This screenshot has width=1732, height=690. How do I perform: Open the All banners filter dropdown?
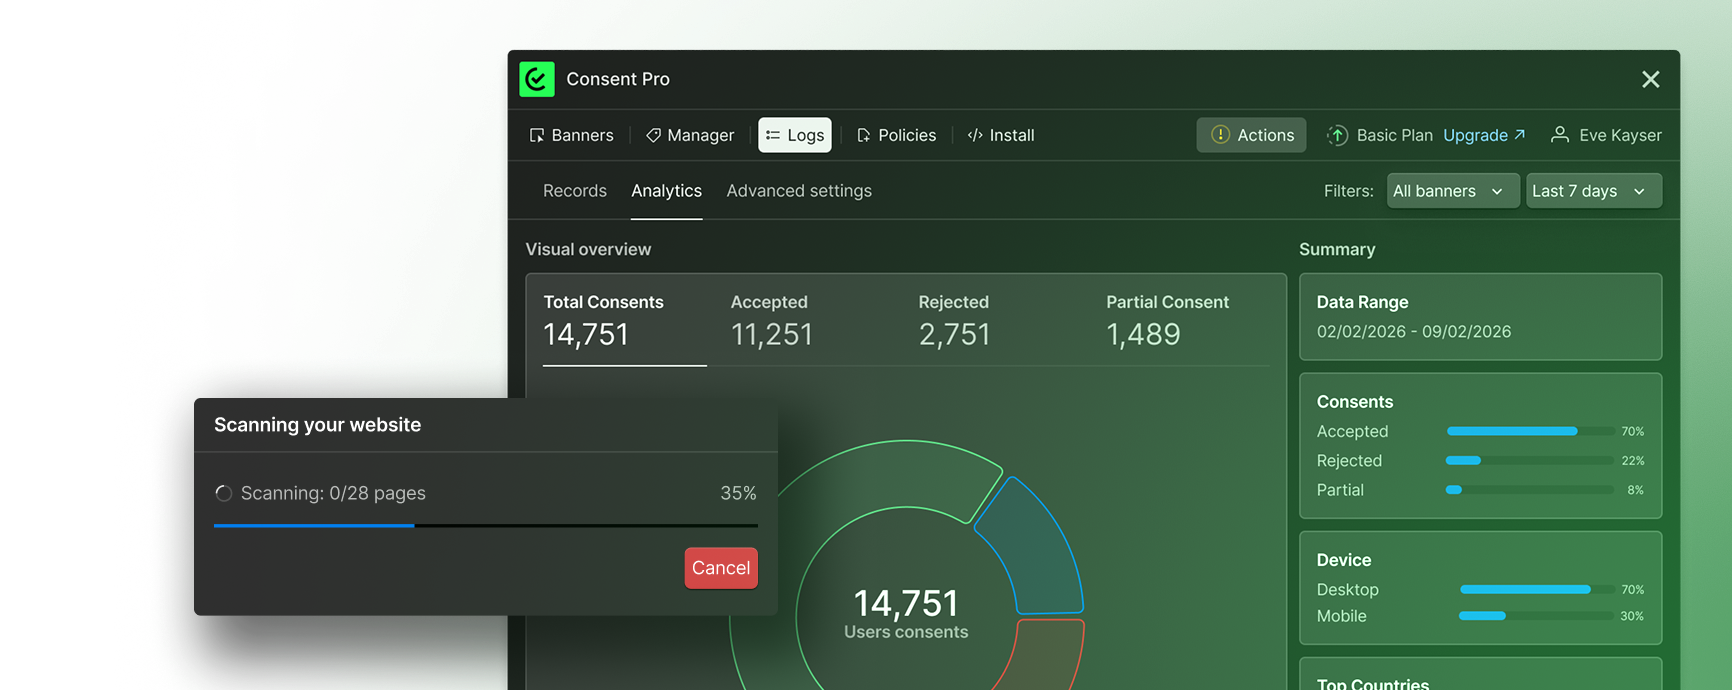click(x=1453, y=191)
